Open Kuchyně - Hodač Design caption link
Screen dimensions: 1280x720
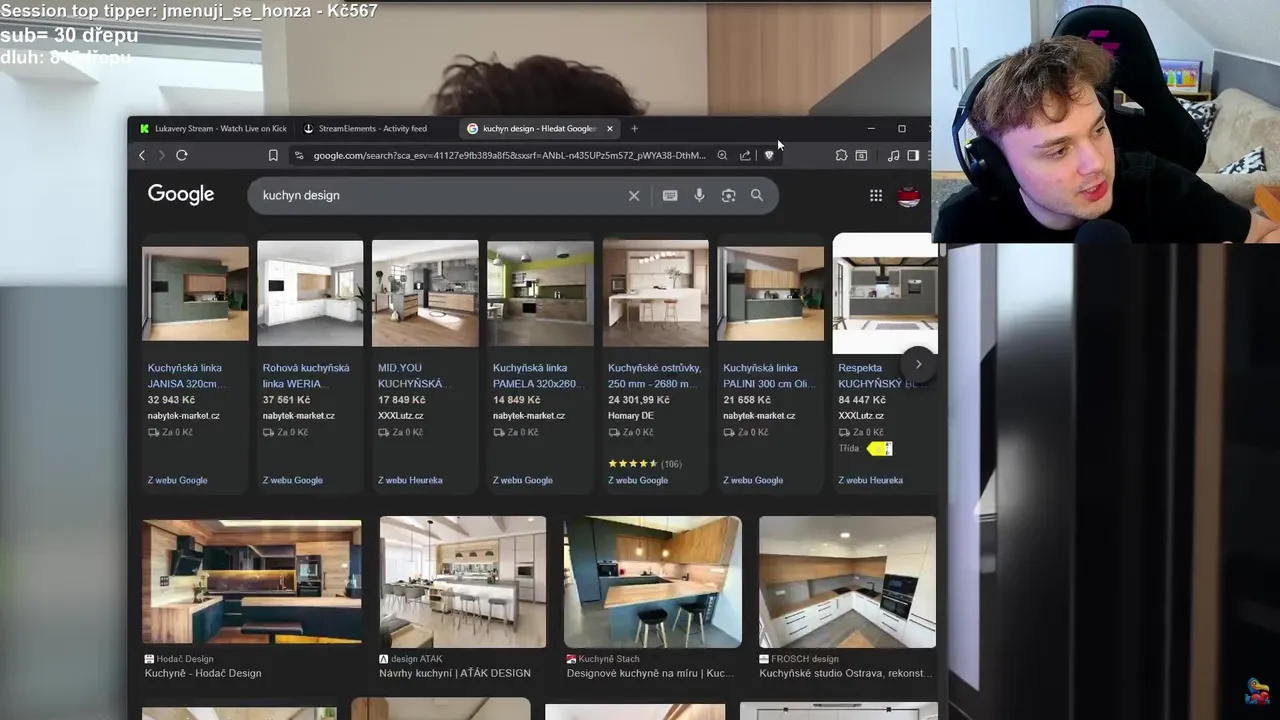point(203,673)
